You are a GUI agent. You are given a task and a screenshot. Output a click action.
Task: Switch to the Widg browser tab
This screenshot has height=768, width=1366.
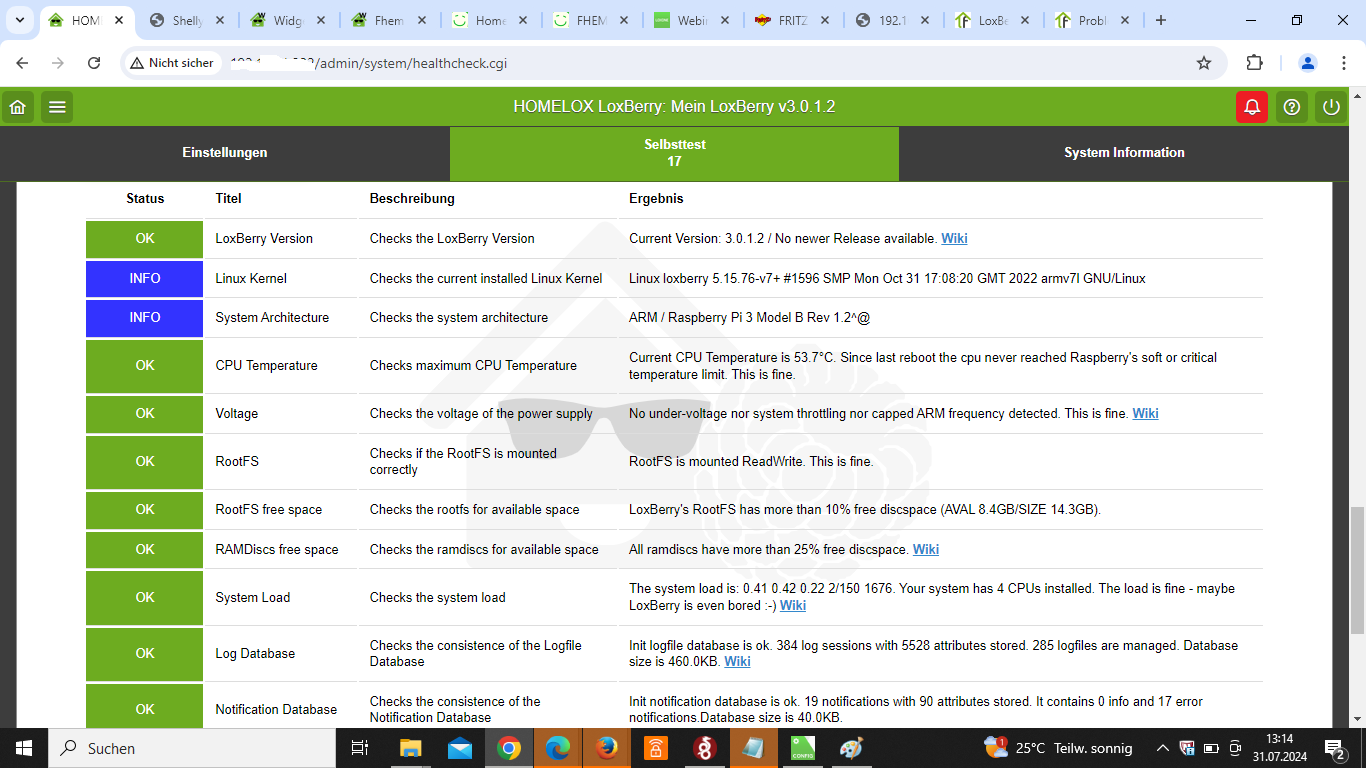point(289,20)
